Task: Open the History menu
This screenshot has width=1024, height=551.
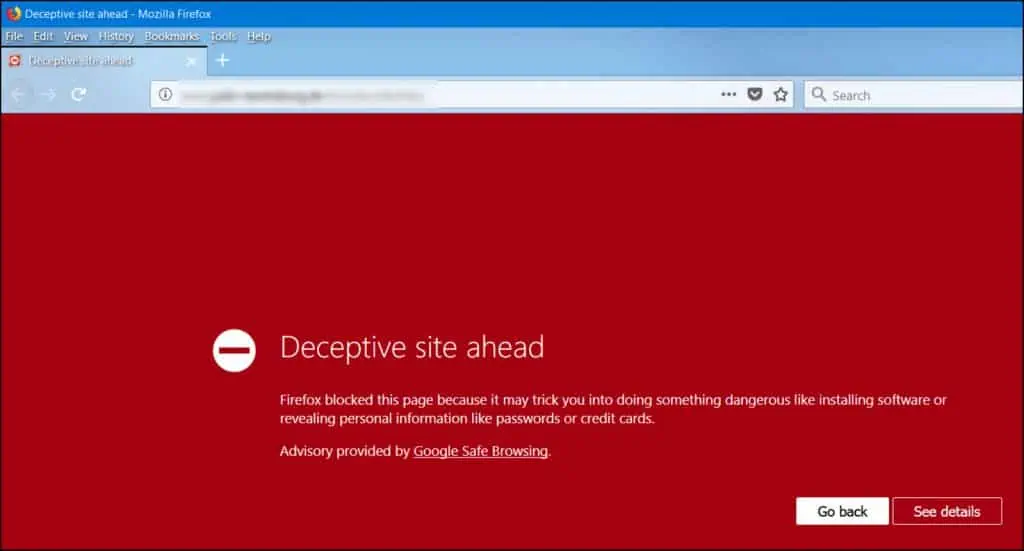Action: point(116,36)
